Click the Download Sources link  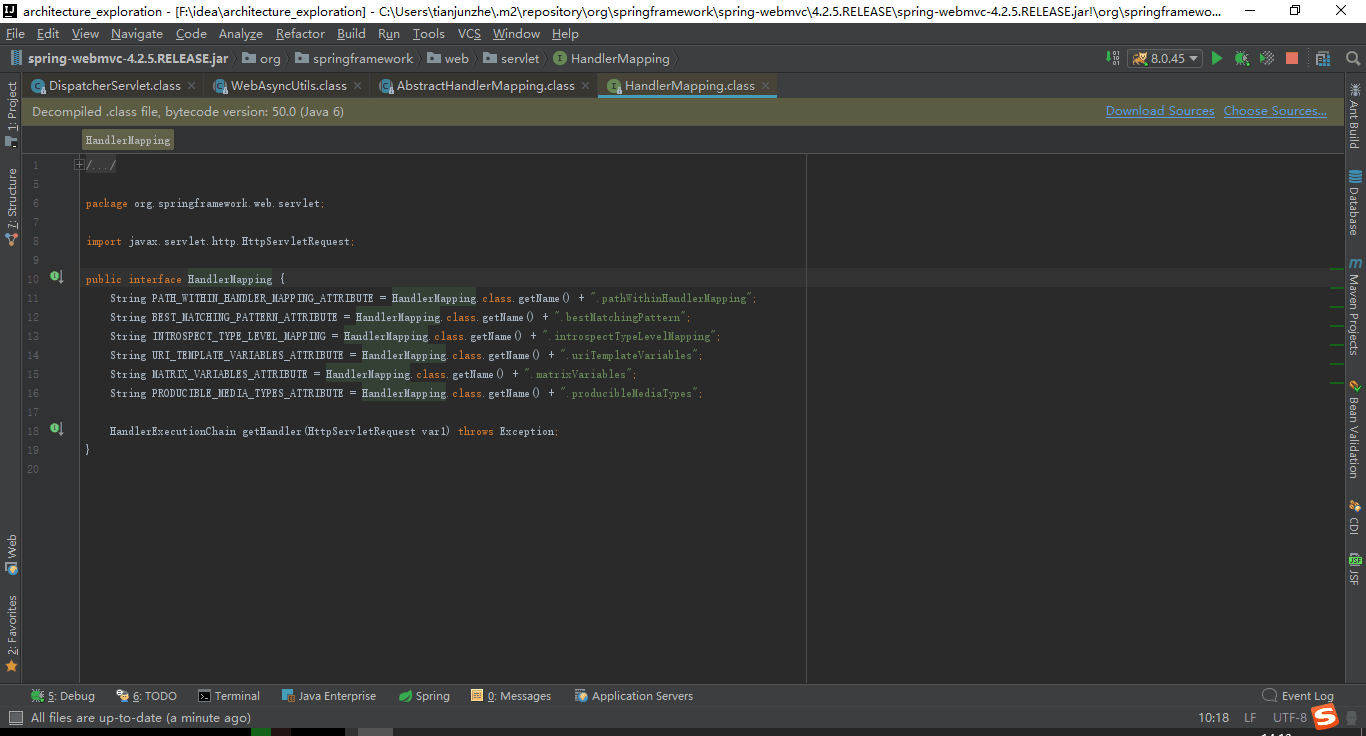pyautogui.click(x=1159, y=111)
